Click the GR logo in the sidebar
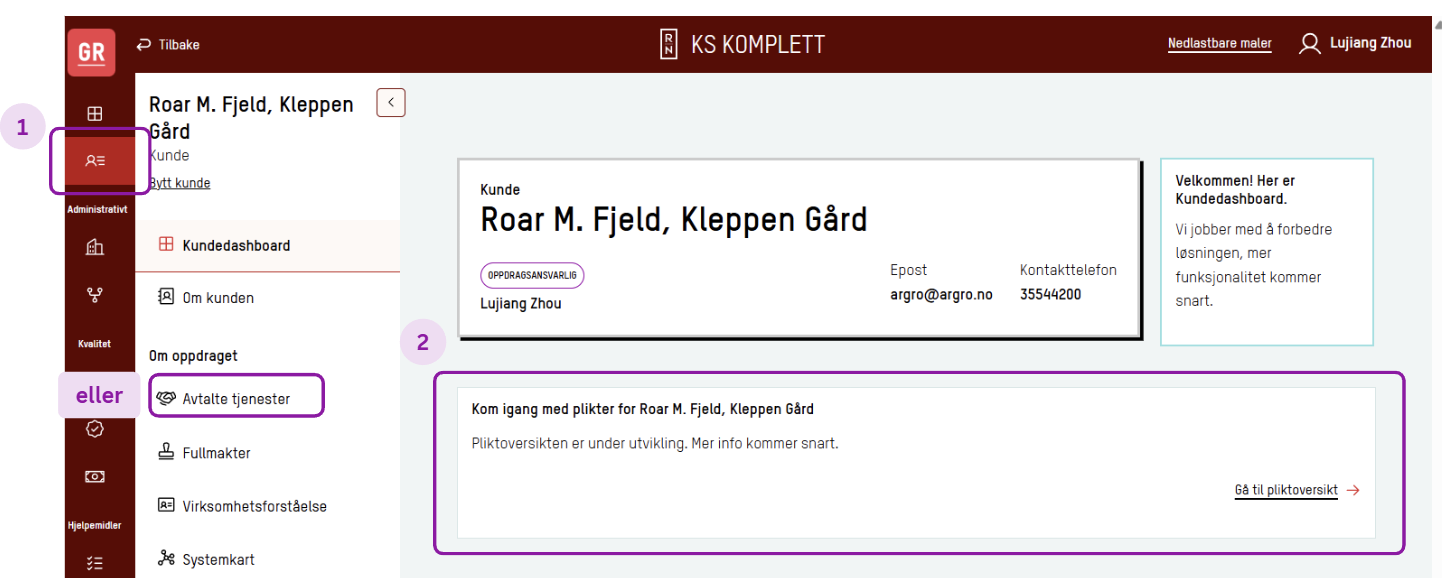Image resolution: width=1447 pixels, height=578 pixels. click(91, 53)
